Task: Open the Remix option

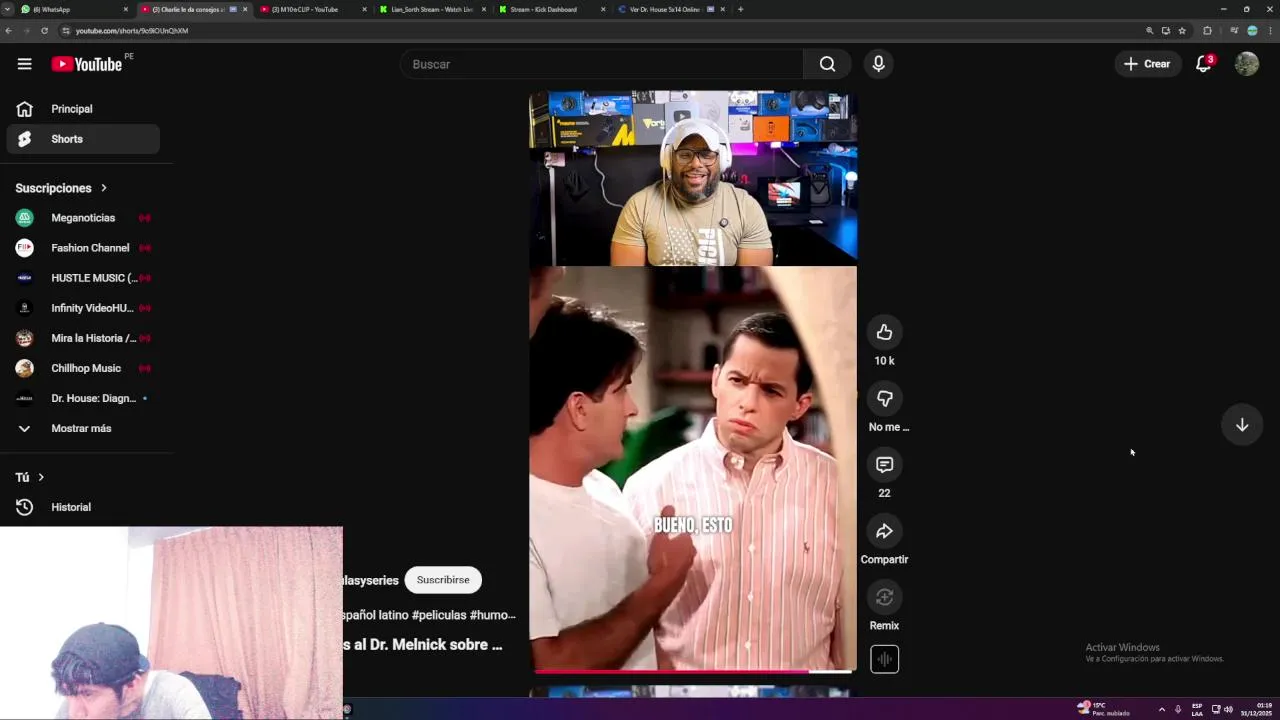Action: pos(884,597)
